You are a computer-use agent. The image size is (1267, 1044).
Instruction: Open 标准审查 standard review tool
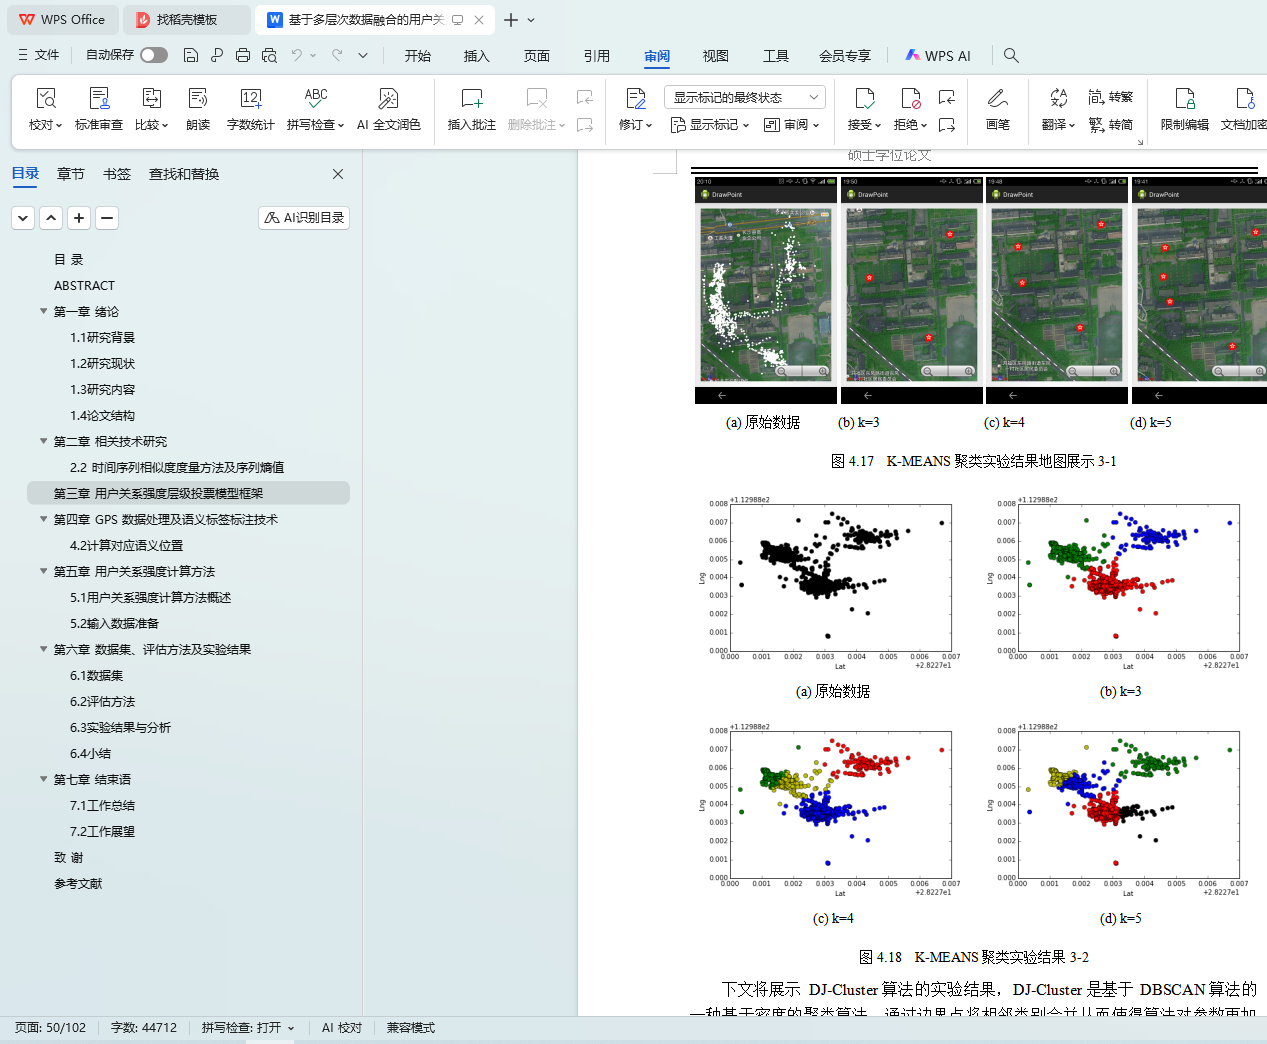point(99,99)
